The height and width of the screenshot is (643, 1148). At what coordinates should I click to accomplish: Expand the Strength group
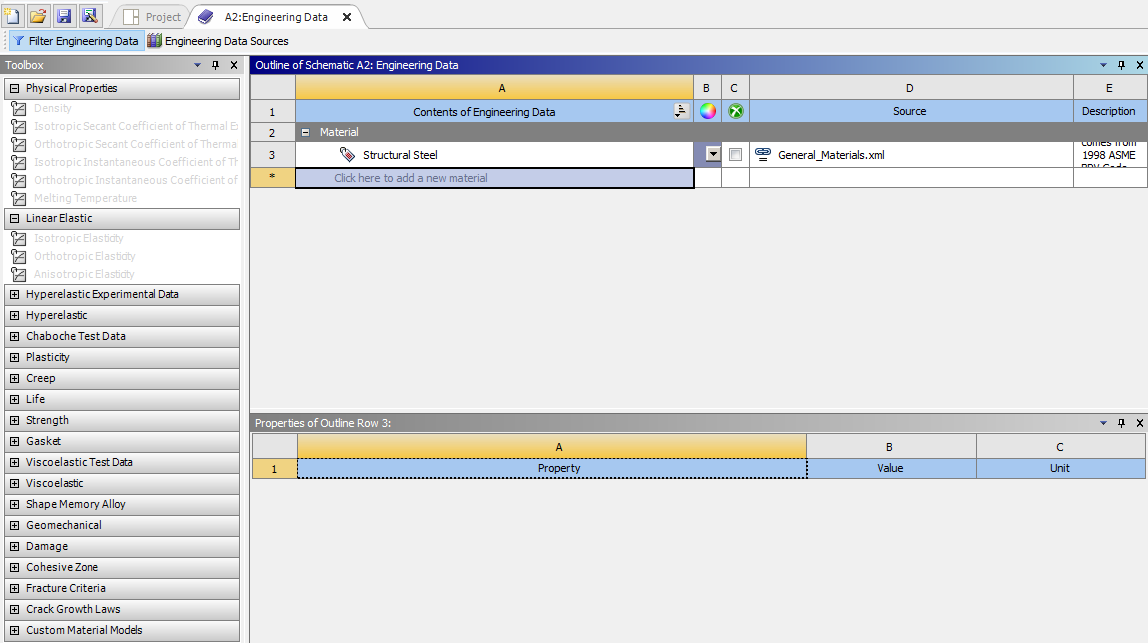coord(15,420)
